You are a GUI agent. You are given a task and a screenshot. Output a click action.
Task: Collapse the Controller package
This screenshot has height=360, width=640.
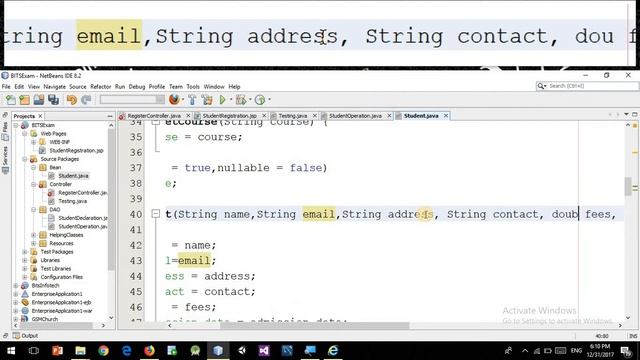(33, 184)
